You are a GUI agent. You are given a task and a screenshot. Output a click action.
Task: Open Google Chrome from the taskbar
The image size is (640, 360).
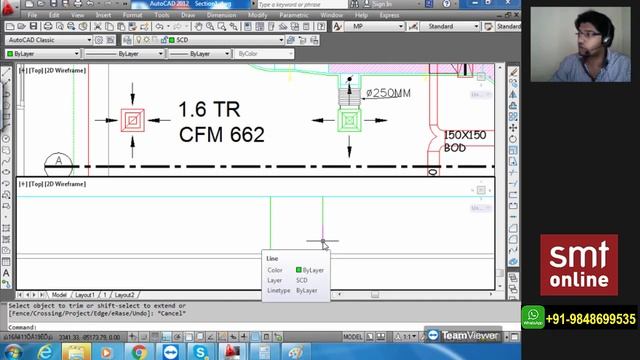139,351
